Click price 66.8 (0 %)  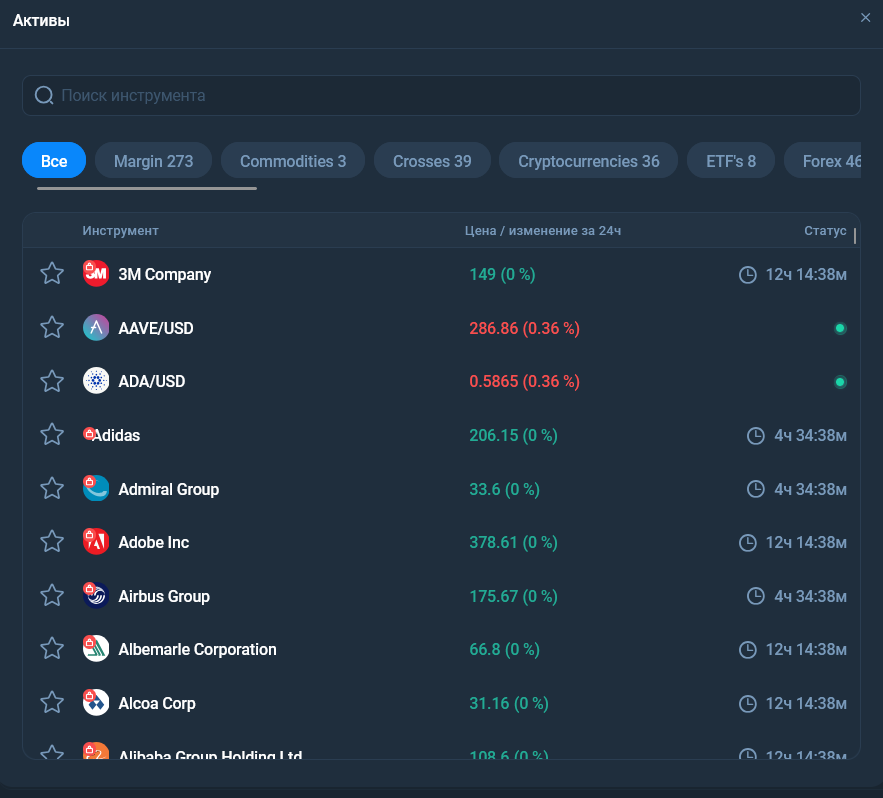[505, 649]
